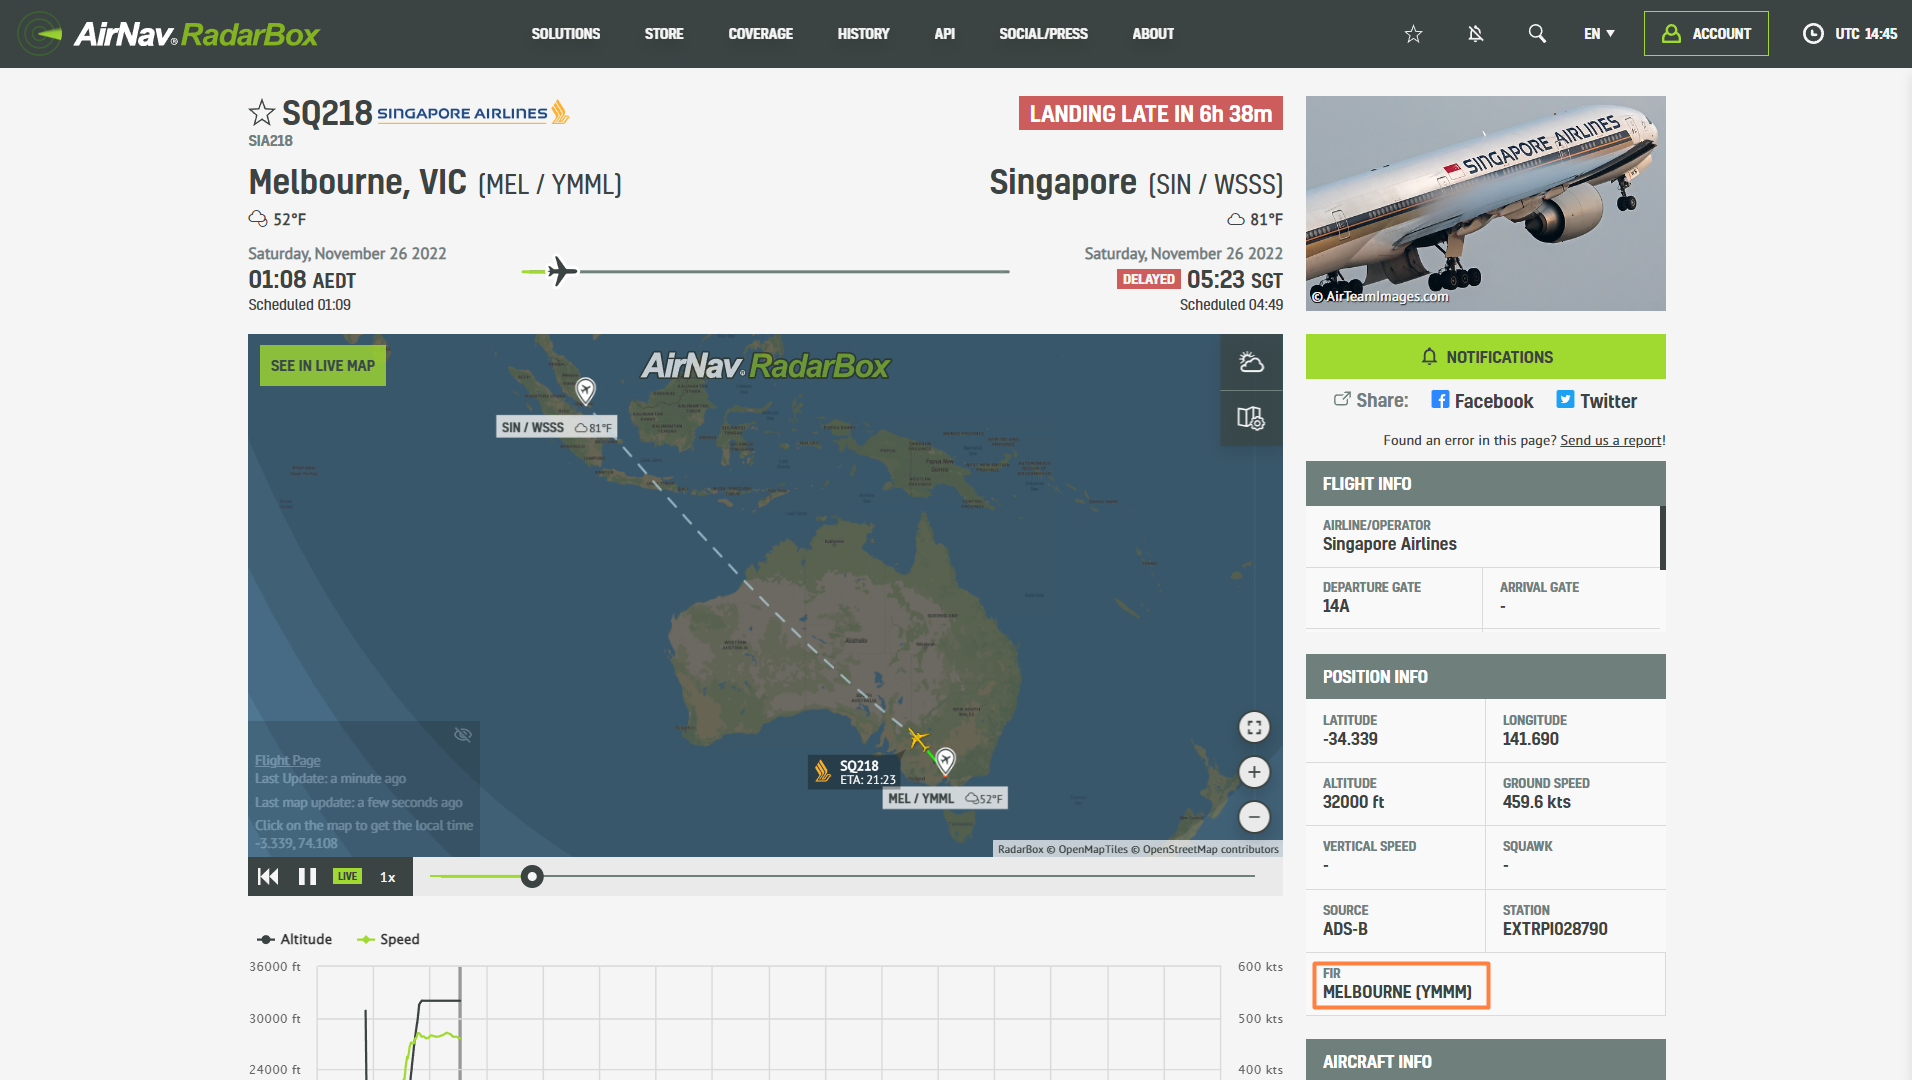Click the Singapore Airlines logo link
Screen dimensions: 1912x1080
tap(473, 113)
